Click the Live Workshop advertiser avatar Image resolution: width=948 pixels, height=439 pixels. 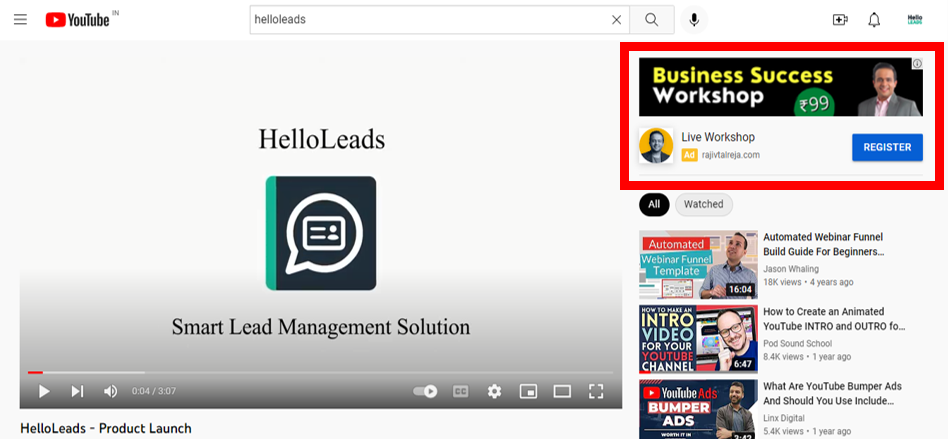(656, 145)
